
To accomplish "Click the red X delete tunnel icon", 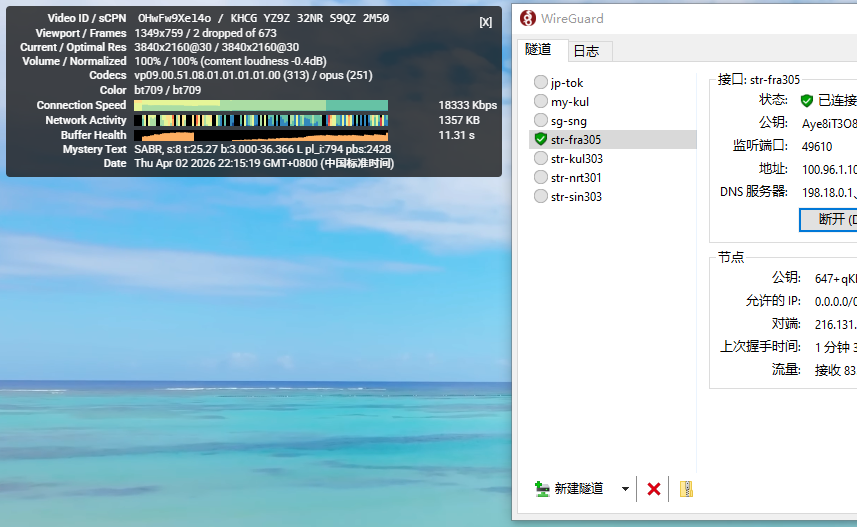I will 653,489.
